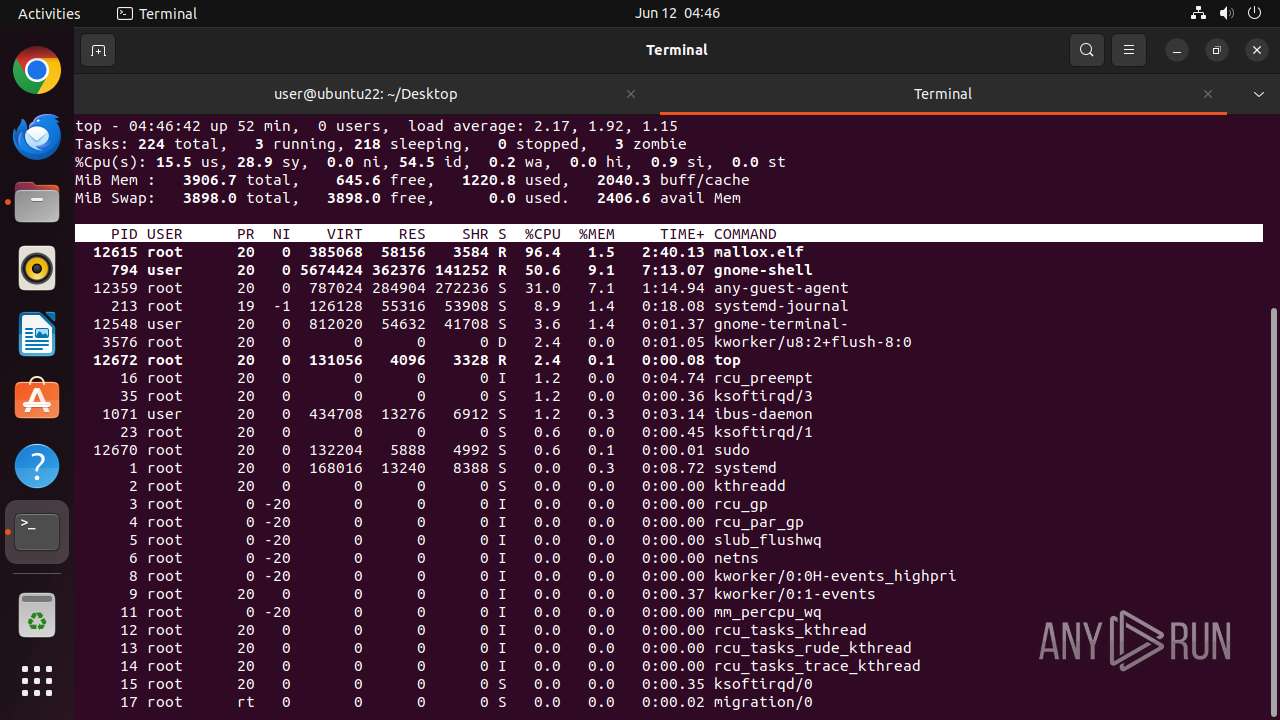Click the Terminal icon in the dock
This screenshot has height=720, width=1280.
37,532
